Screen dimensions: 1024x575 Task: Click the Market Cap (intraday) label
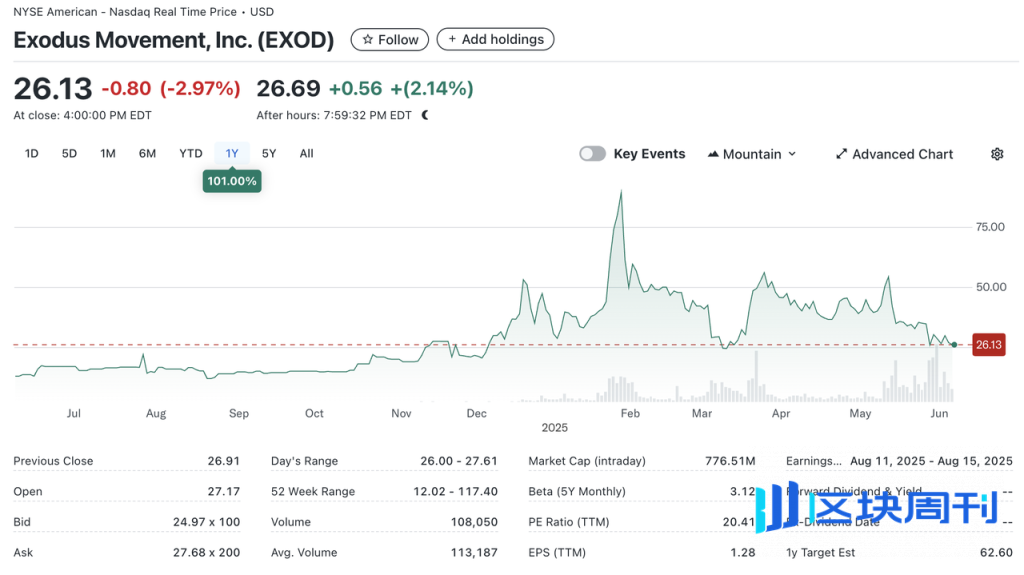pyautogui.click(x=587, y=461)
